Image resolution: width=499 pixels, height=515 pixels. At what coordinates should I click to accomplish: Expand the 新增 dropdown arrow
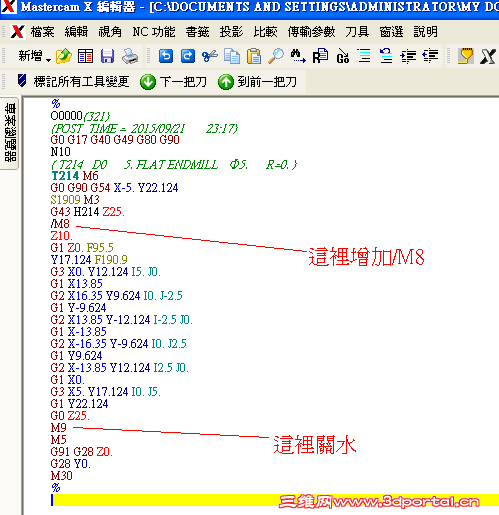click(48, 60)
